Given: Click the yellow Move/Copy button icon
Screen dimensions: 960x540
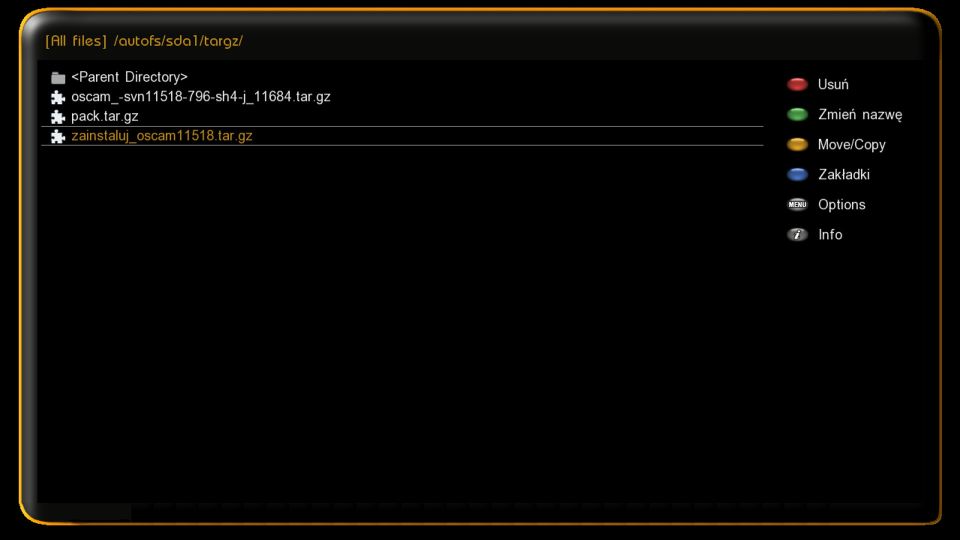Looking at the screenshot, I should tap(797, 144).
